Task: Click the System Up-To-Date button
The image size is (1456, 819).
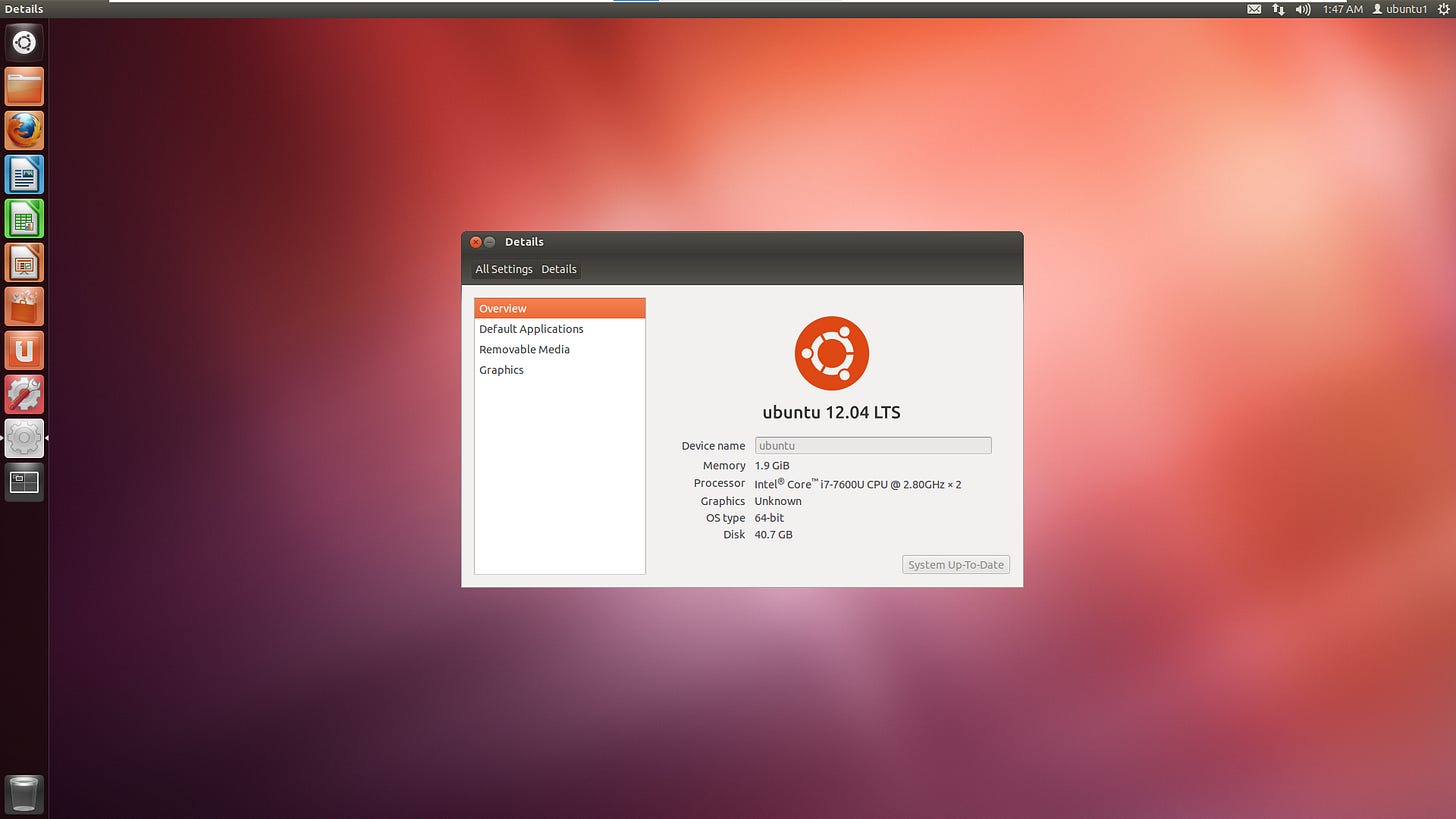Action: coord(955,564)
